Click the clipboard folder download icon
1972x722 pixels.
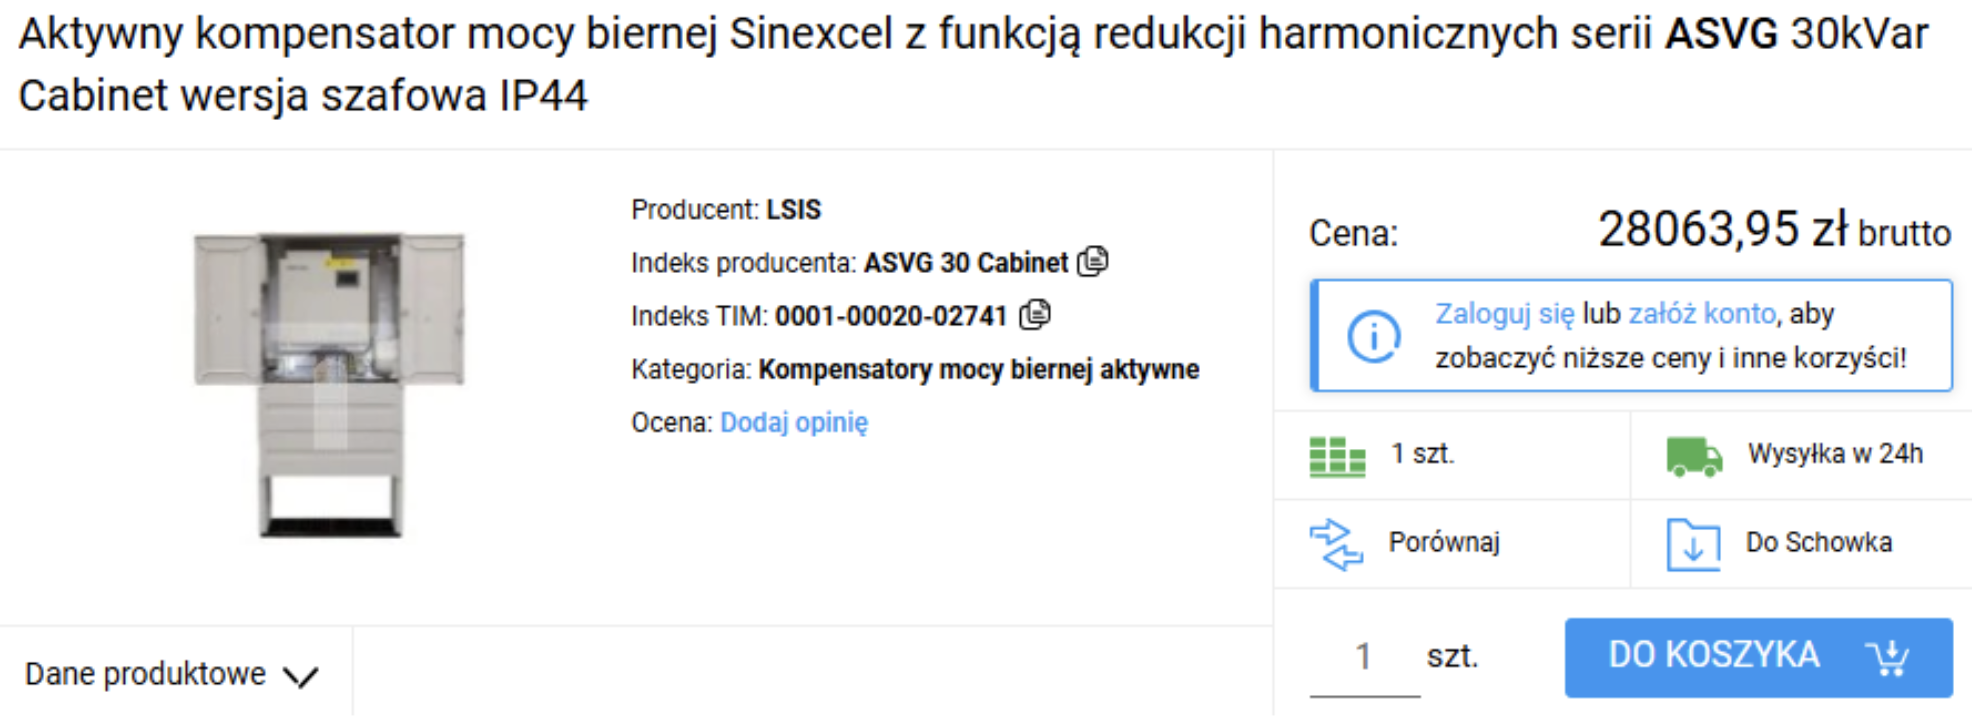pyautogui.click(x=1693, y=544)
